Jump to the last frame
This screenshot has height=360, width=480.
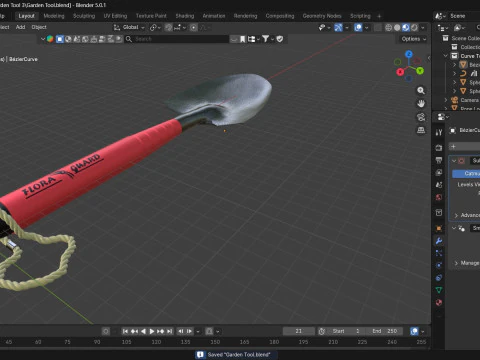tap(170, 331)
